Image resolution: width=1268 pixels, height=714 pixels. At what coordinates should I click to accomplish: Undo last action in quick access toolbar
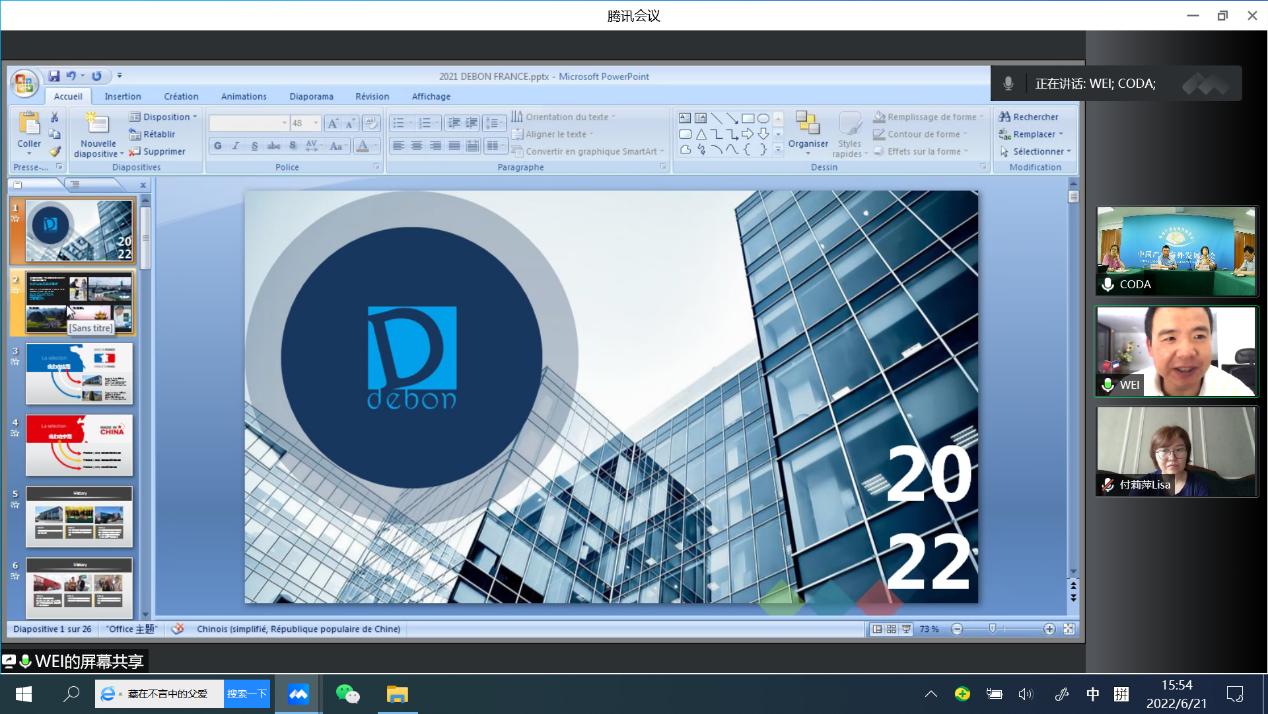(71, 76)
